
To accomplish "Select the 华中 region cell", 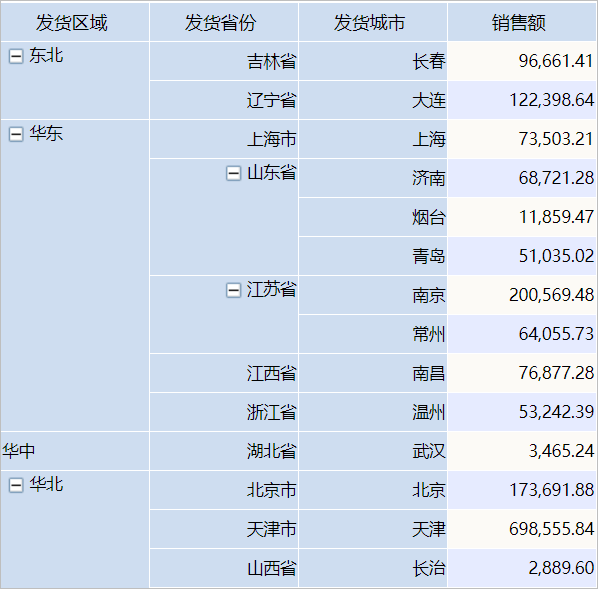I will (75, 451).
